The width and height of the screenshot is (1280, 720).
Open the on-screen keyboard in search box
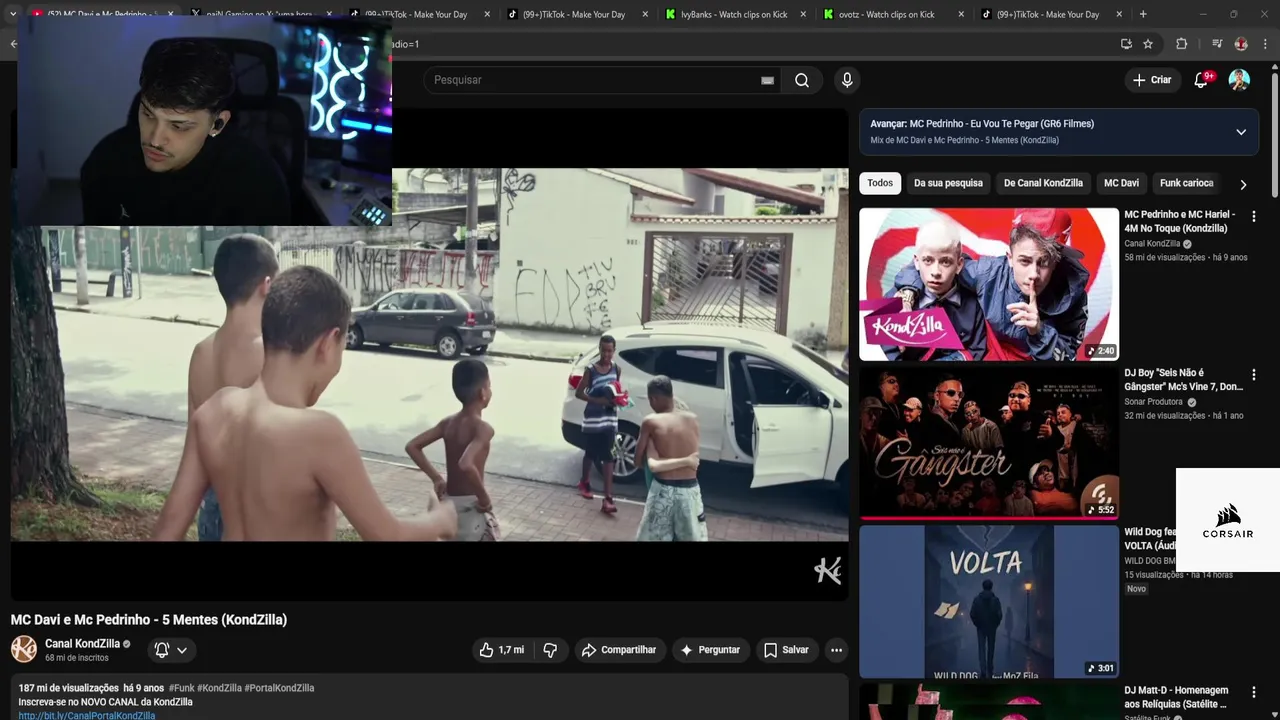(767, 80)
